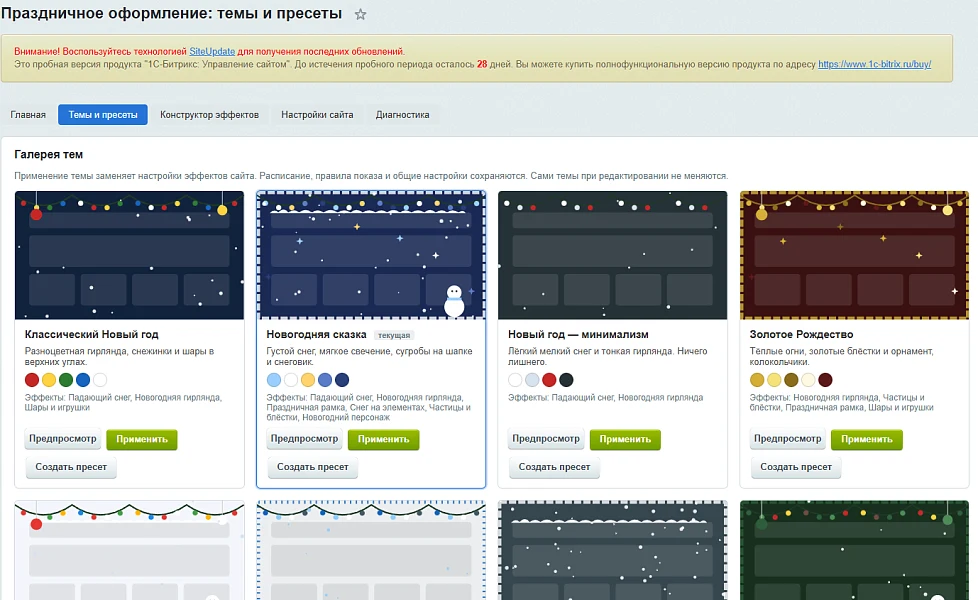Click yellow swatch of Классический Новый год
The height and width of the screenshot is (600, 978).
(x=49, y=380)
